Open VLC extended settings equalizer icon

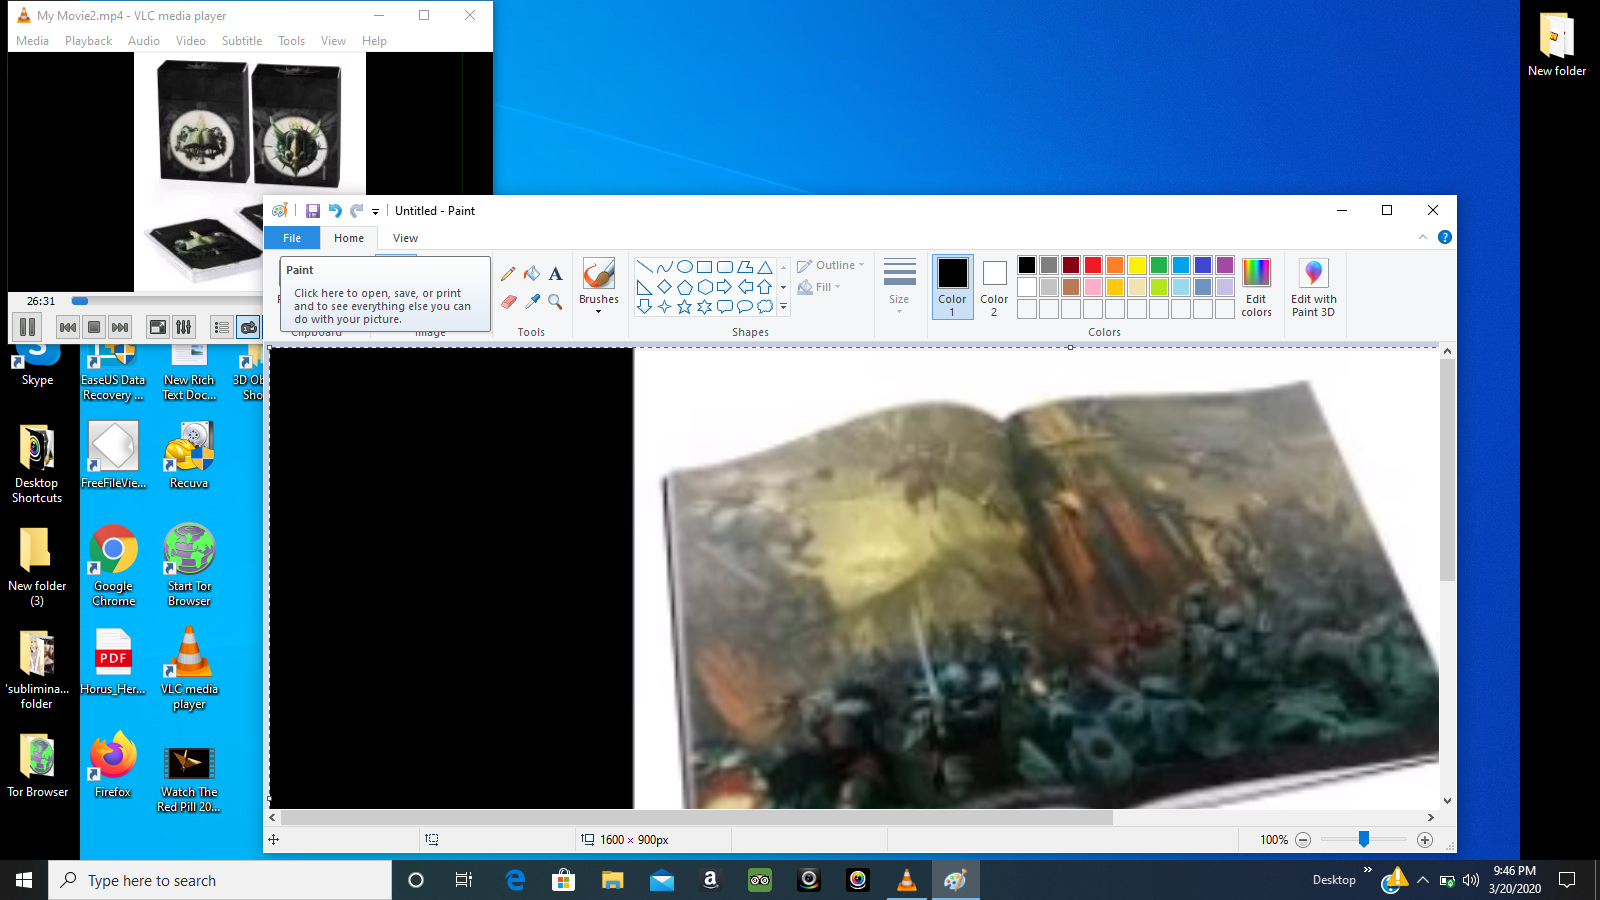pyautogui.click(x=184, y=327)
